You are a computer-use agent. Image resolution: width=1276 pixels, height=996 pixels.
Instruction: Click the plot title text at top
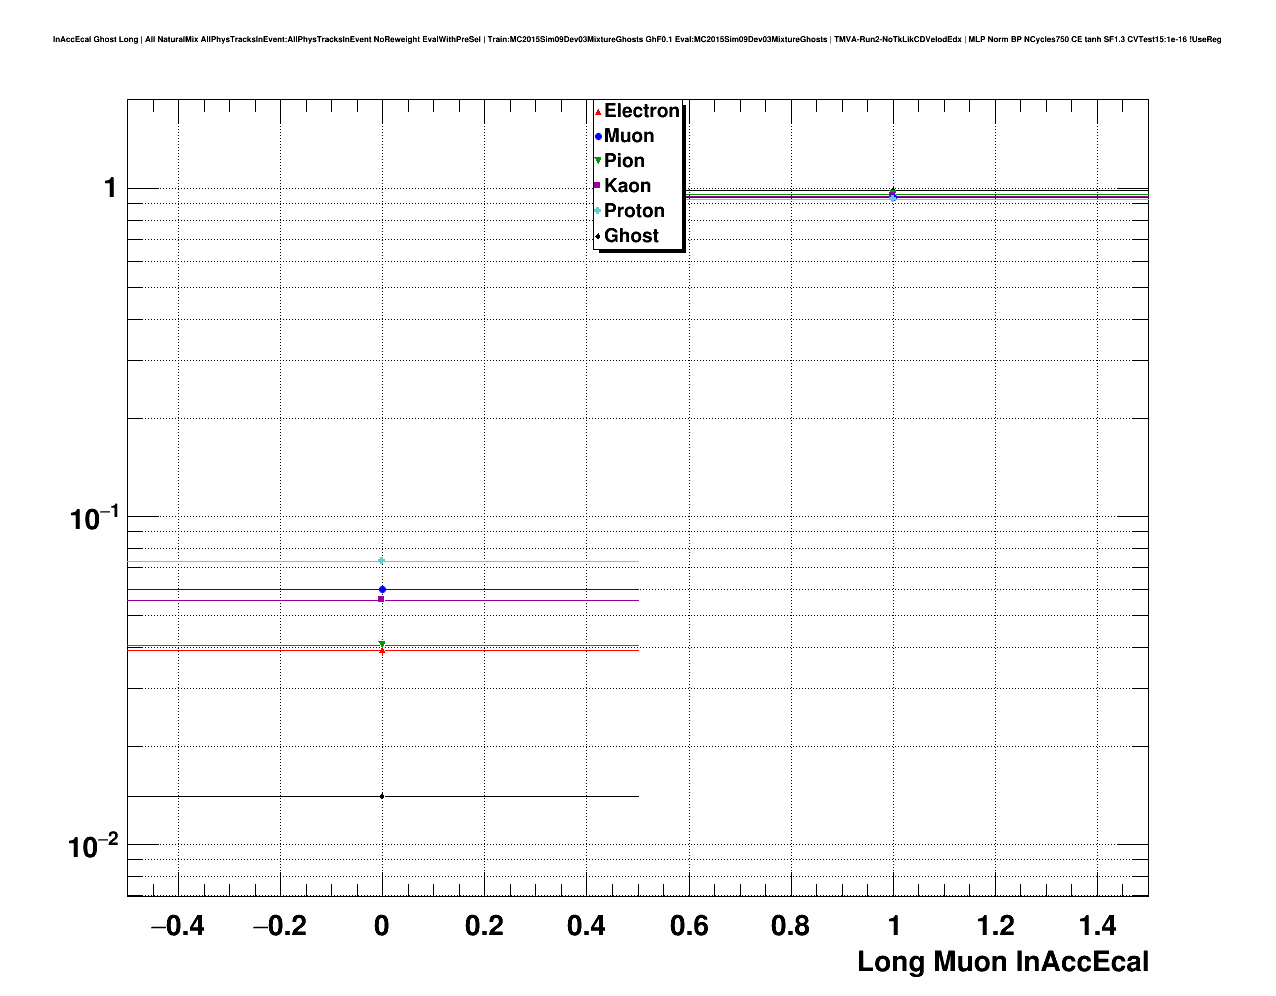click(637, 39)
